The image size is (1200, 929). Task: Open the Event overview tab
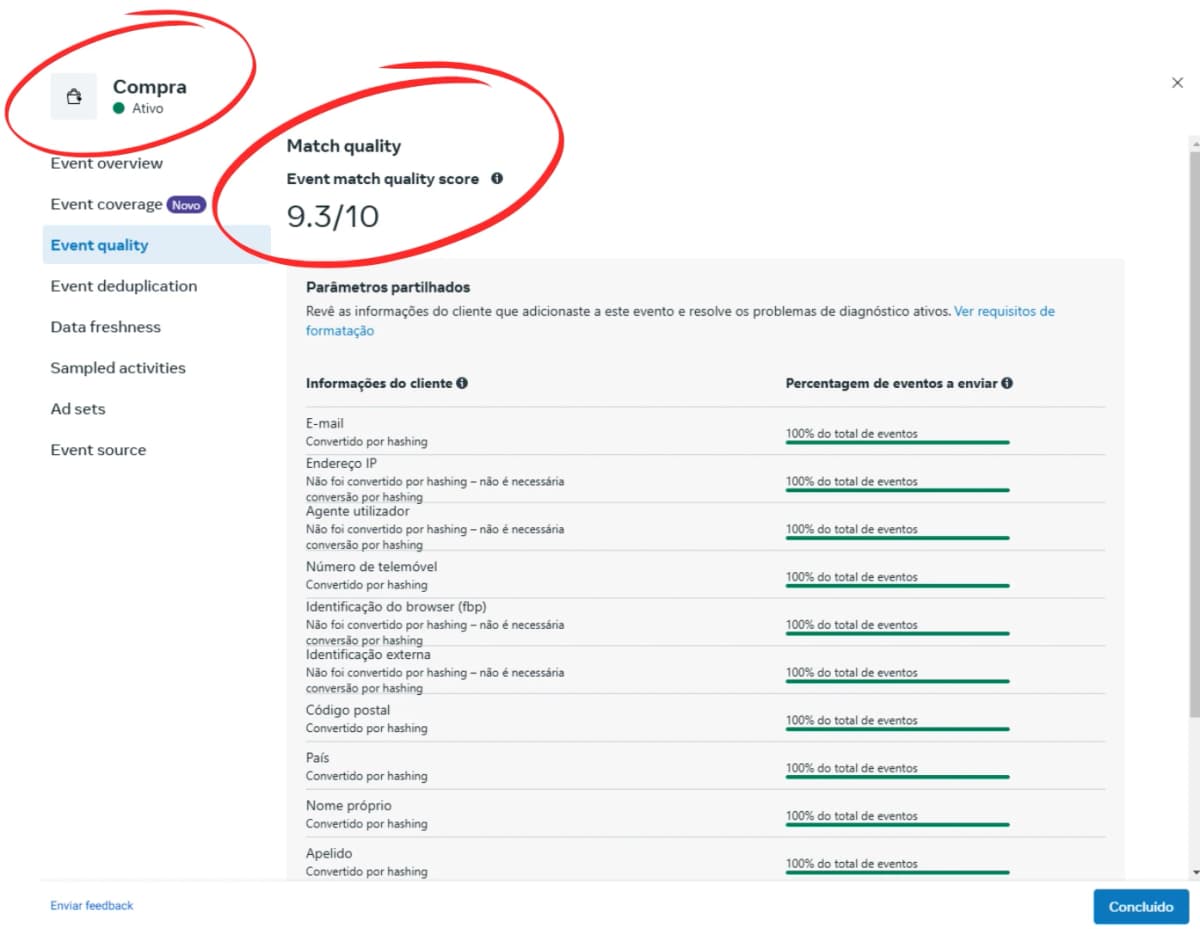[106, 163]
